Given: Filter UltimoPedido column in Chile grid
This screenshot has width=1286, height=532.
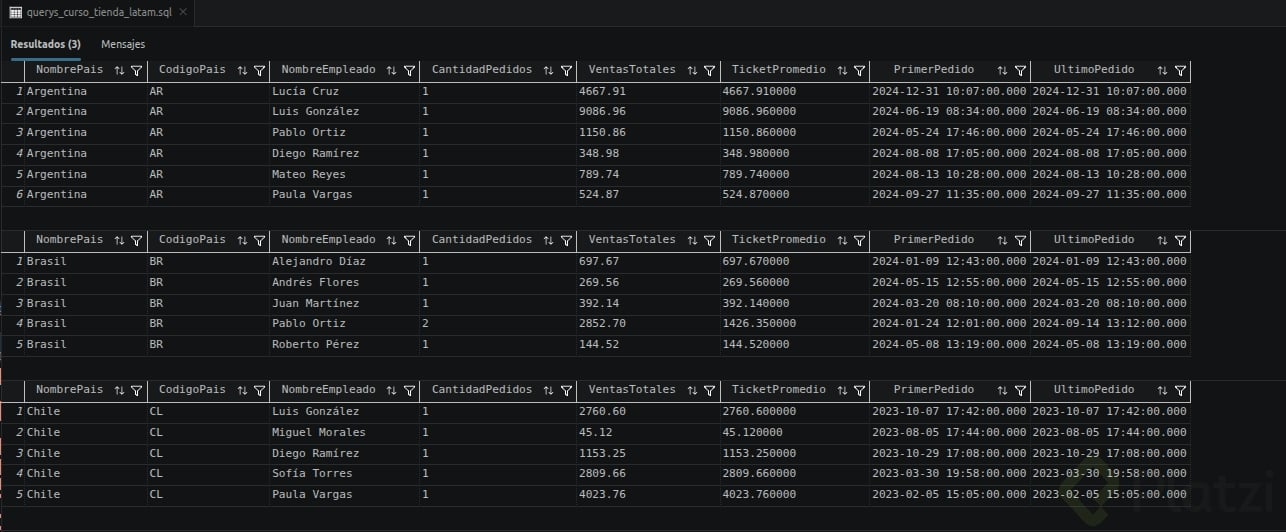Looking at the screenshot, I should (1180, 390).
